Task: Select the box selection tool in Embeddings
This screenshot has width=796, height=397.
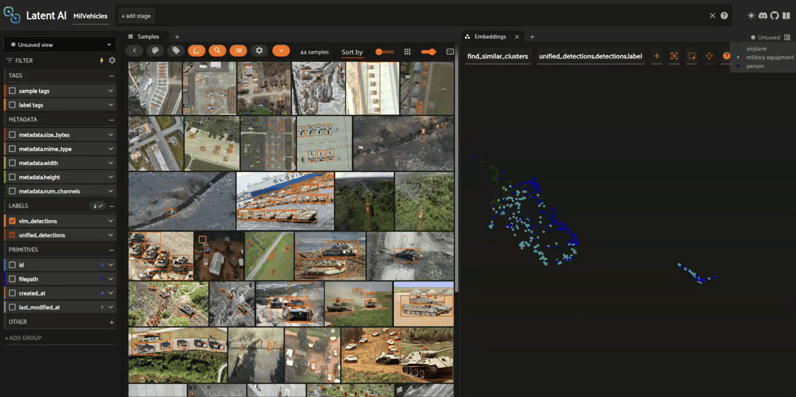Action: point(691,56)
